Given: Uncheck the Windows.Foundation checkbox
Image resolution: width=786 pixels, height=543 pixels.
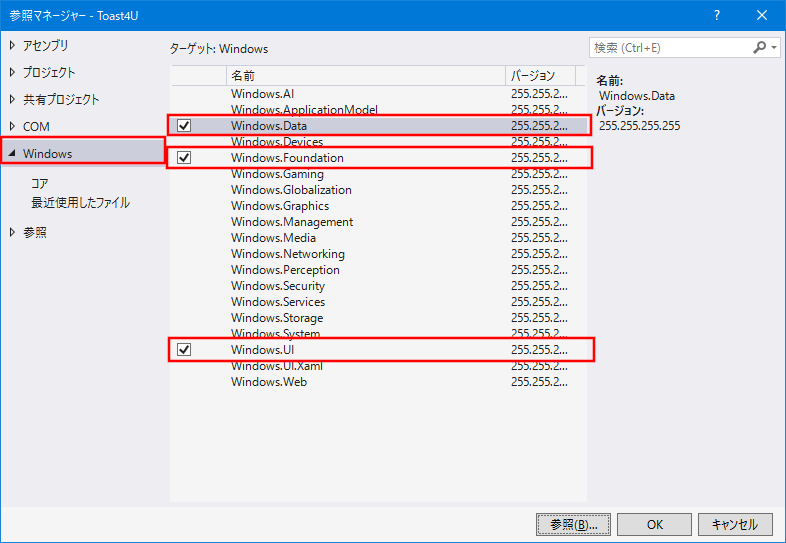Looking at the screenshot, I should point(184,158).
